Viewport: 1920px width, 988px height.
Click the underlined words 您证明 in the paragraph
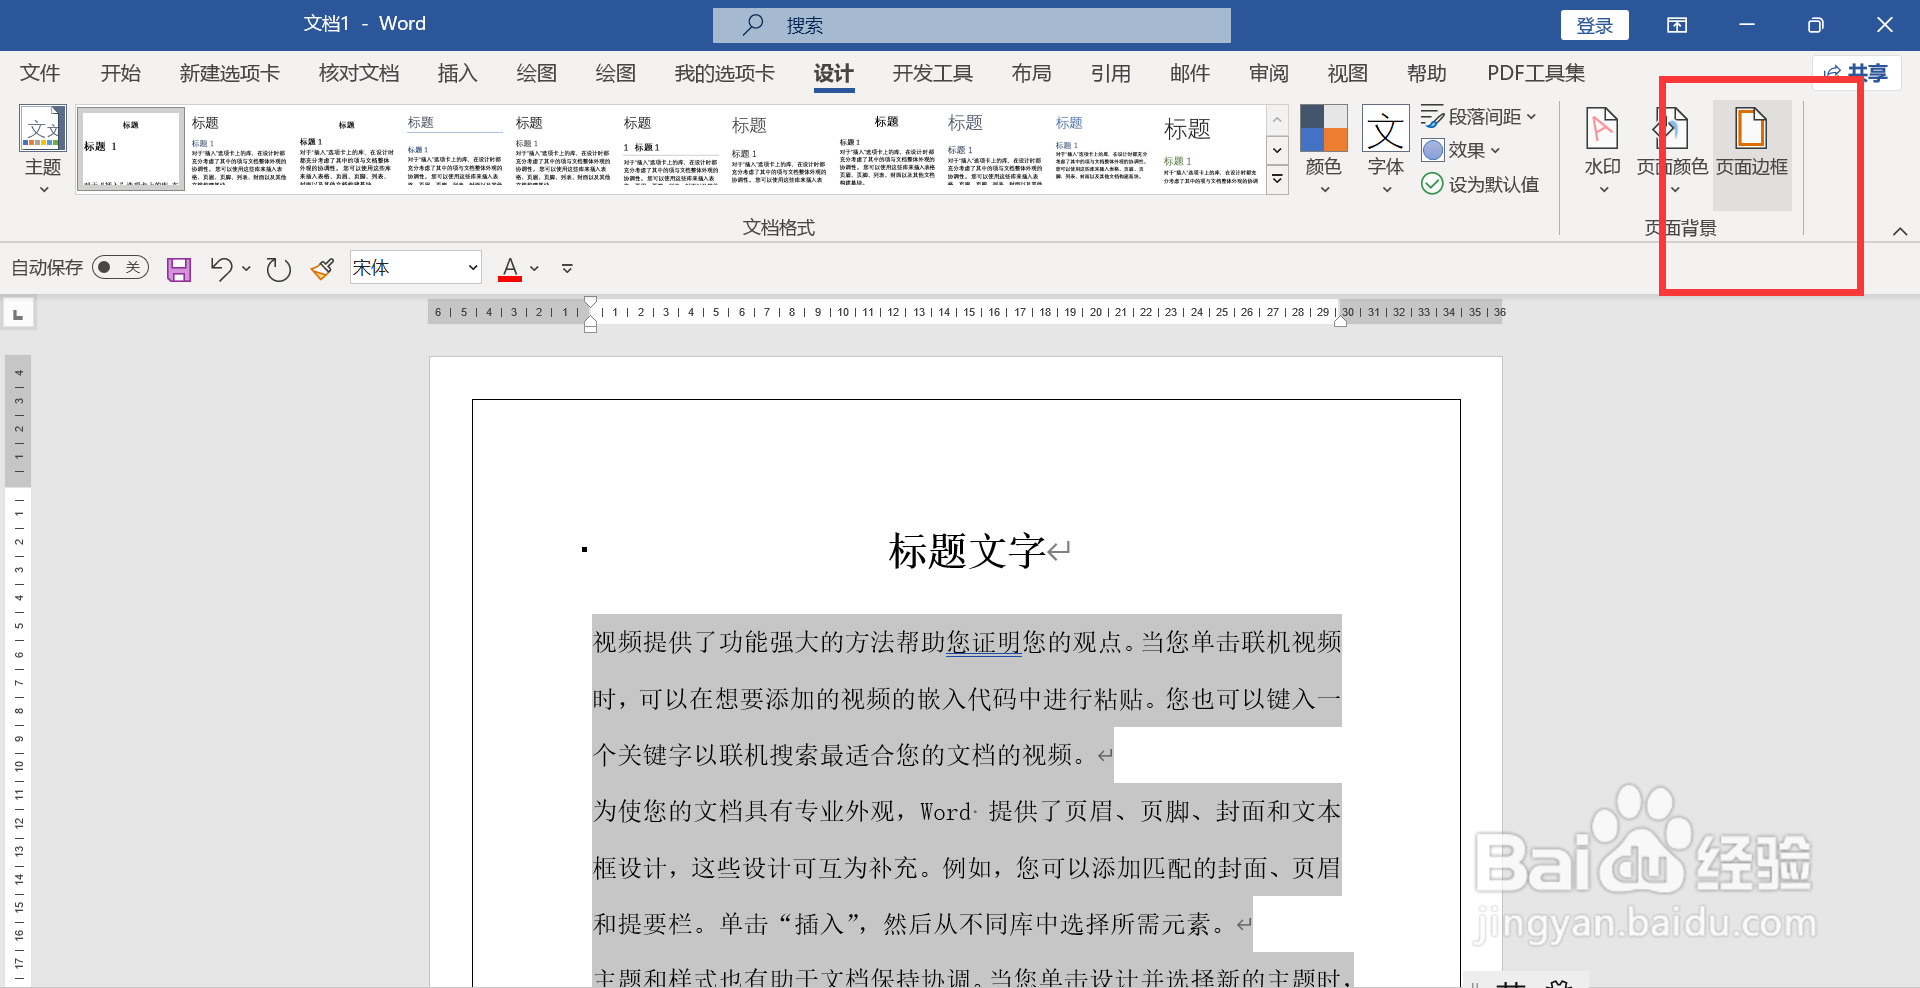coord(983,642)
